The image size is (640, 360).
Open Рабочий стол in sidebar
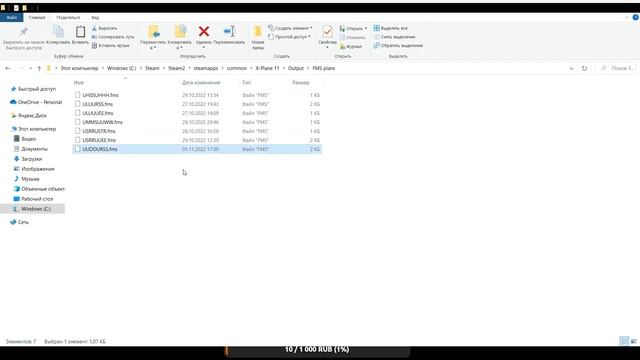33,199
